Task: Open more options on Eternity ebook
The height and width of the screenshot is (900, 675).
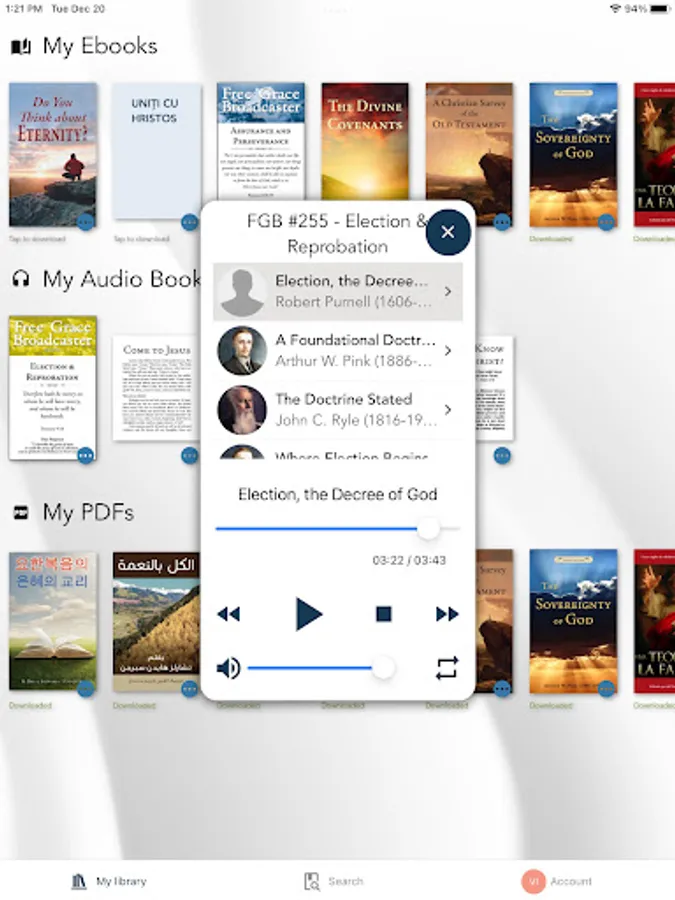Action: (85, 222)
